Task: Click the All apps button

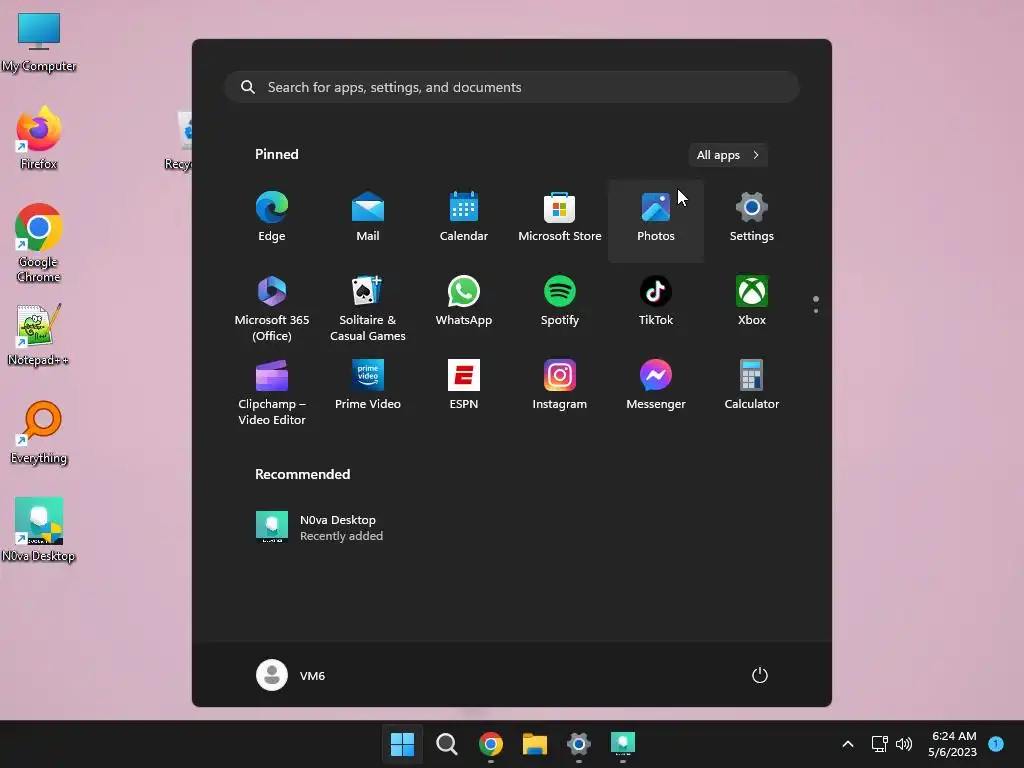Action: 728,155
